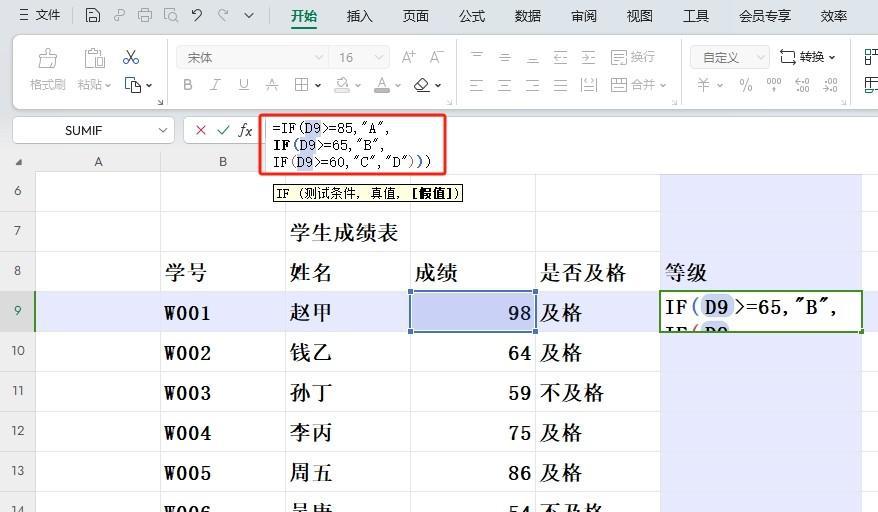
Task: Switch to the 插入 tab
Action: point(359,16)
